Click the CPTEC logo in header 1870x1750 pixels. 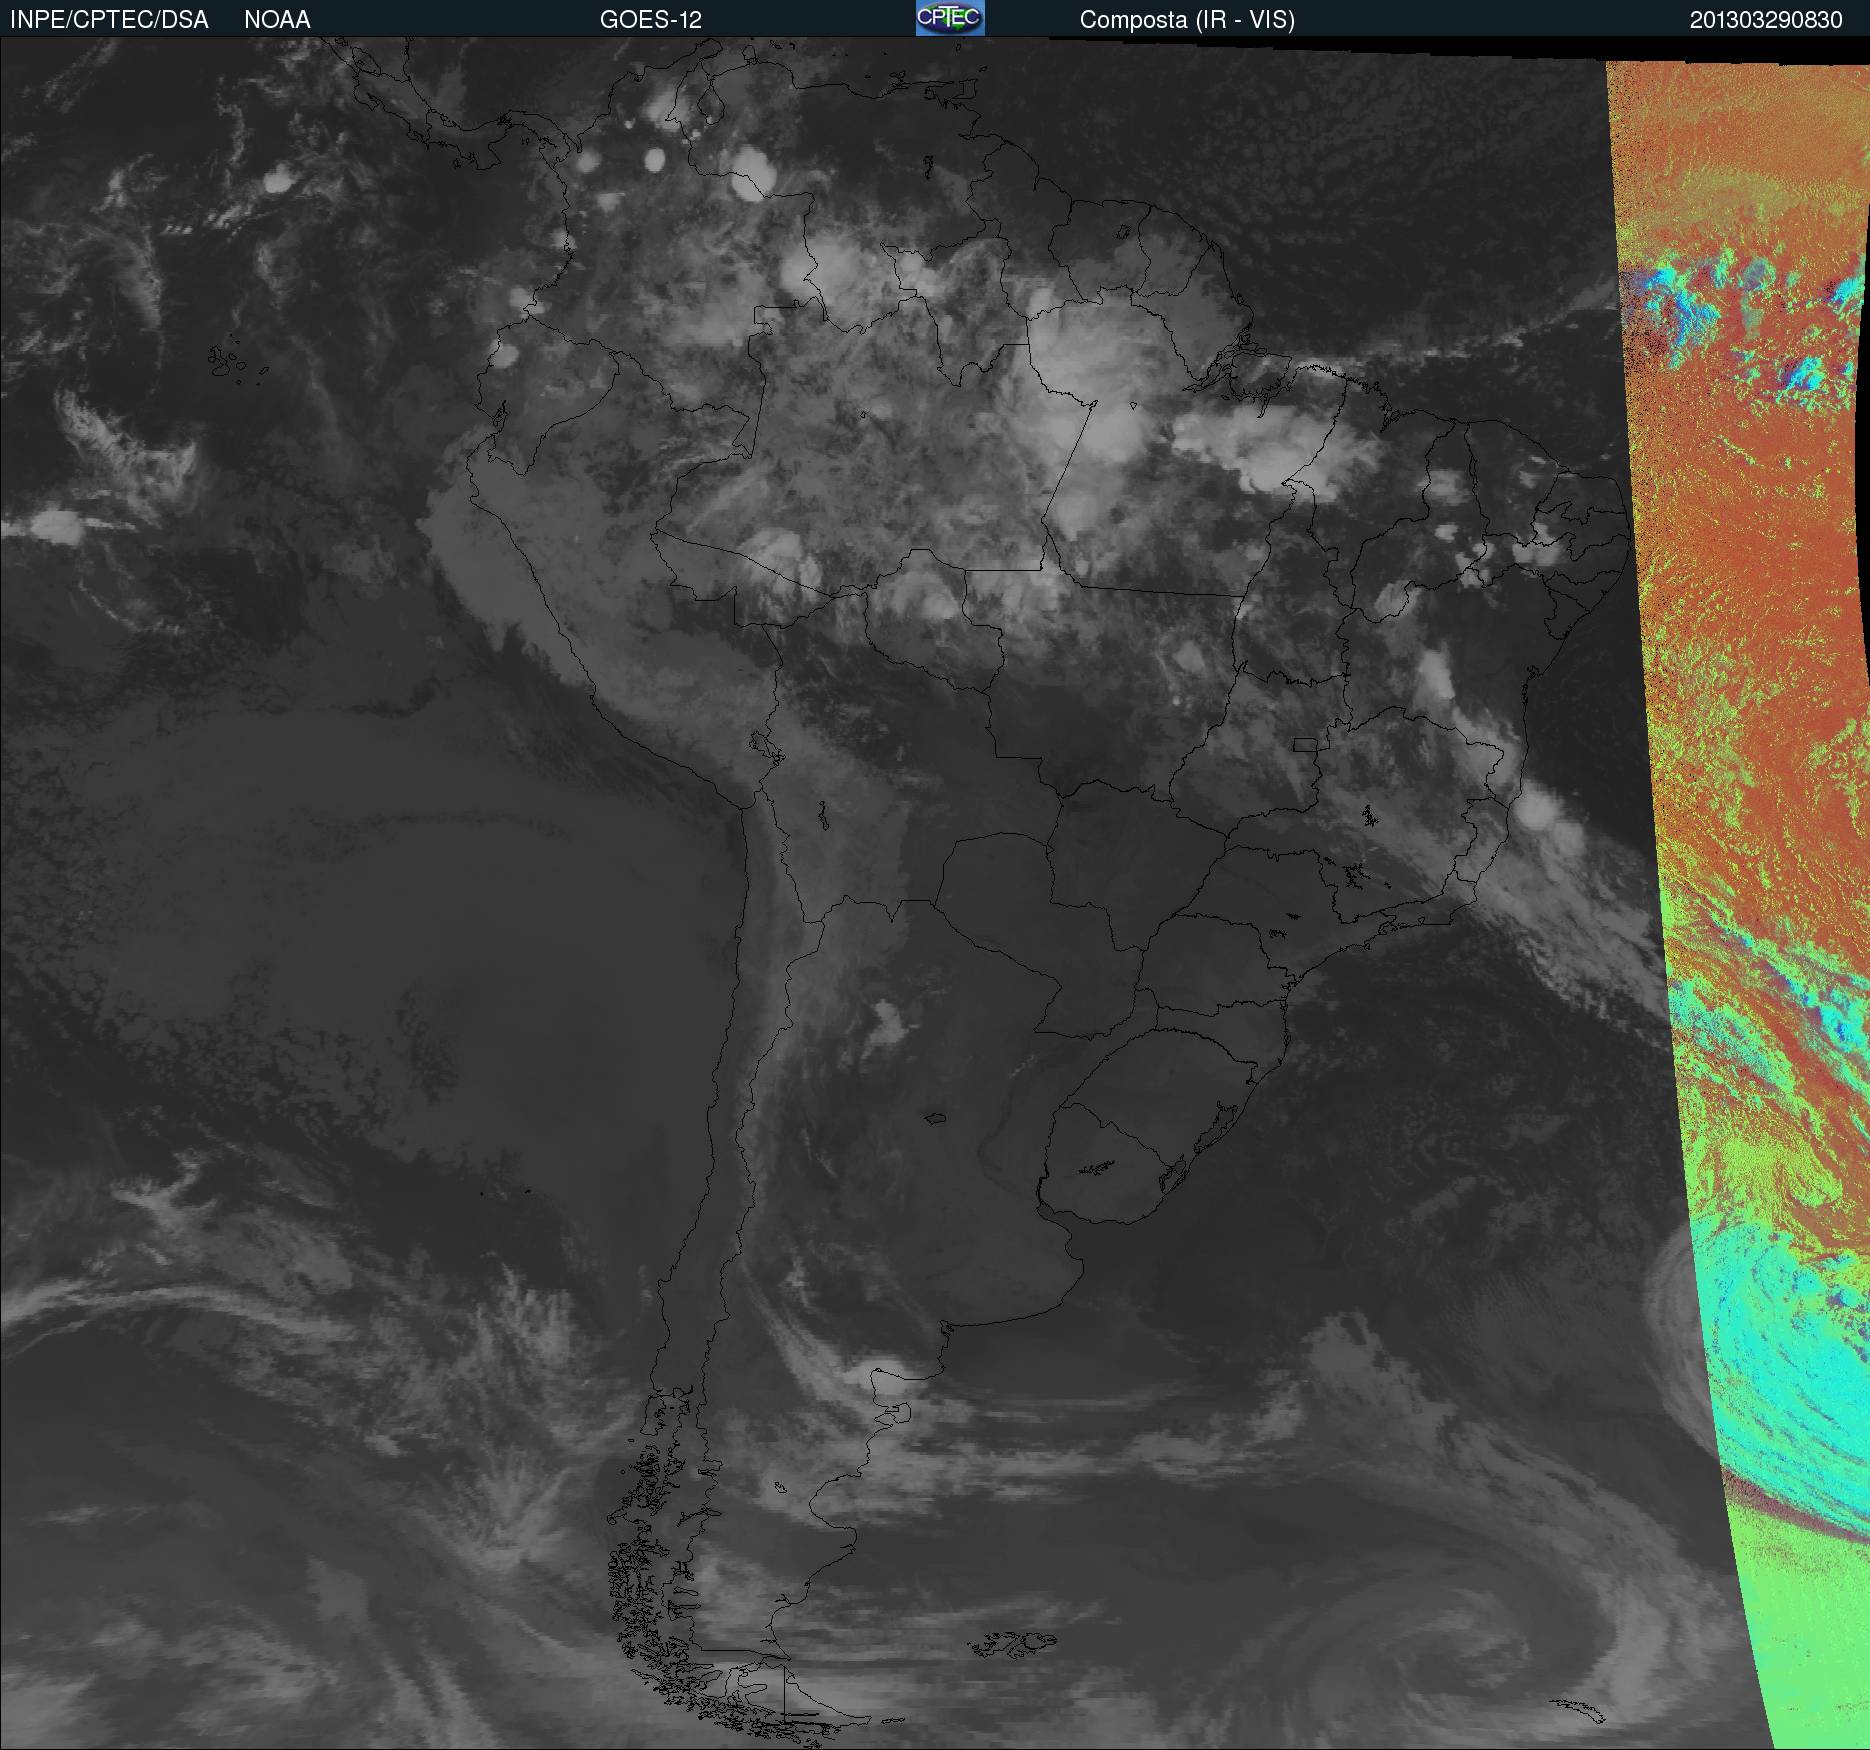point(950,18)
